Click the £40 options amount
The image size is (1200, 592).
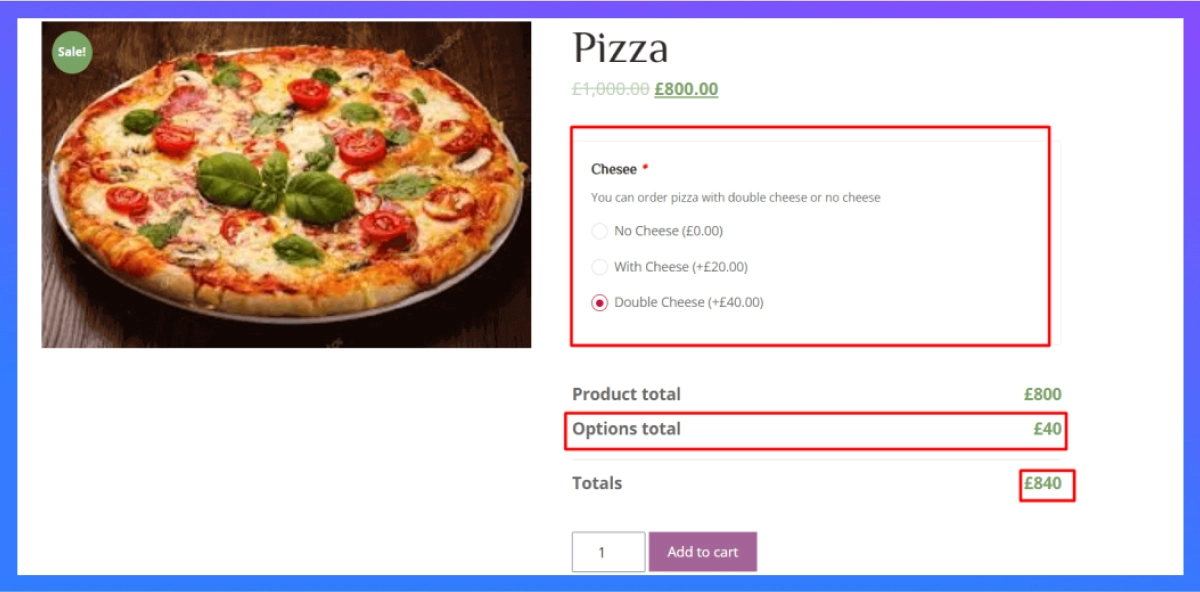pos(1048,429)
